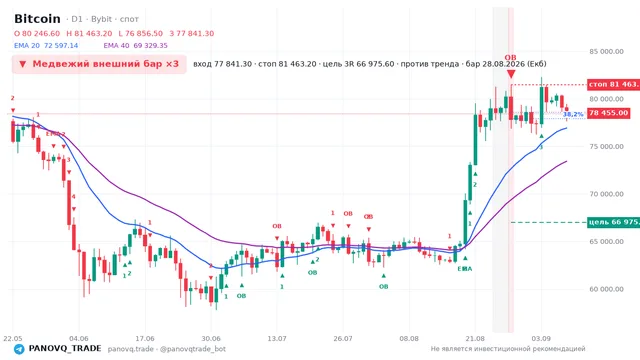The width and height of the screenshot is (640, 360).
Task: Click the Не является инвестиционной рекомендацией disclaimer
Action: (508, 349)
